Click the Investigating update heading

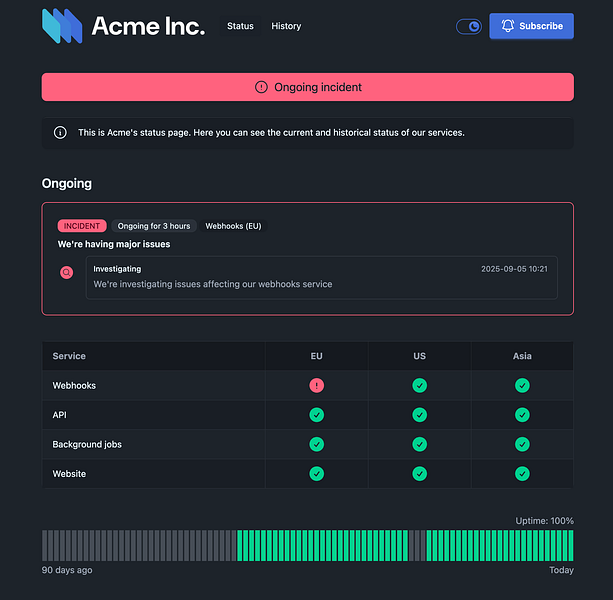tap(117, 269)
